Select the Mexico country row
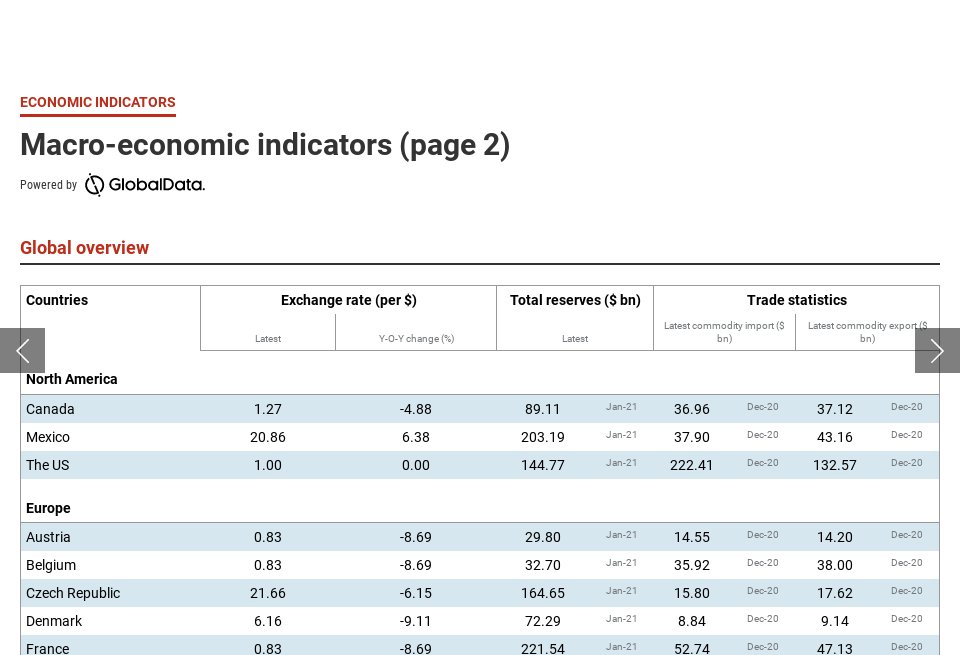Image resolution: width=960 pixels, height=655 pixels. (48, 437)
